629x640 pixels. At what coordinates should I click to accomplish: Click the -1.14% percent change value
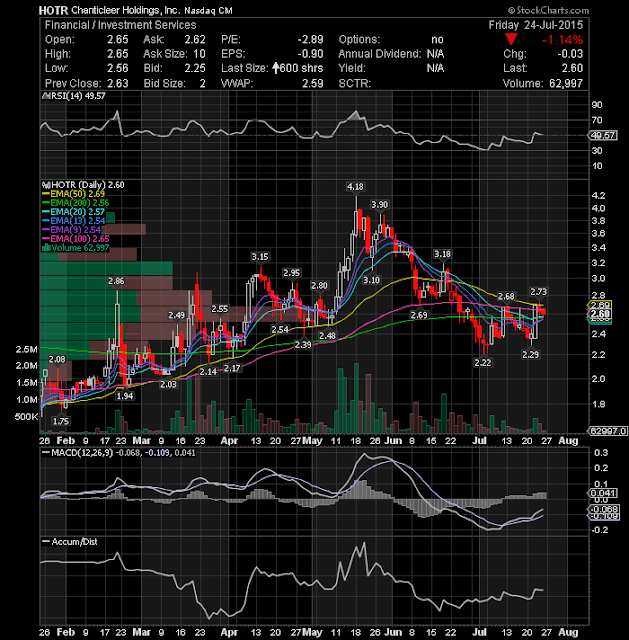point(562,40)
